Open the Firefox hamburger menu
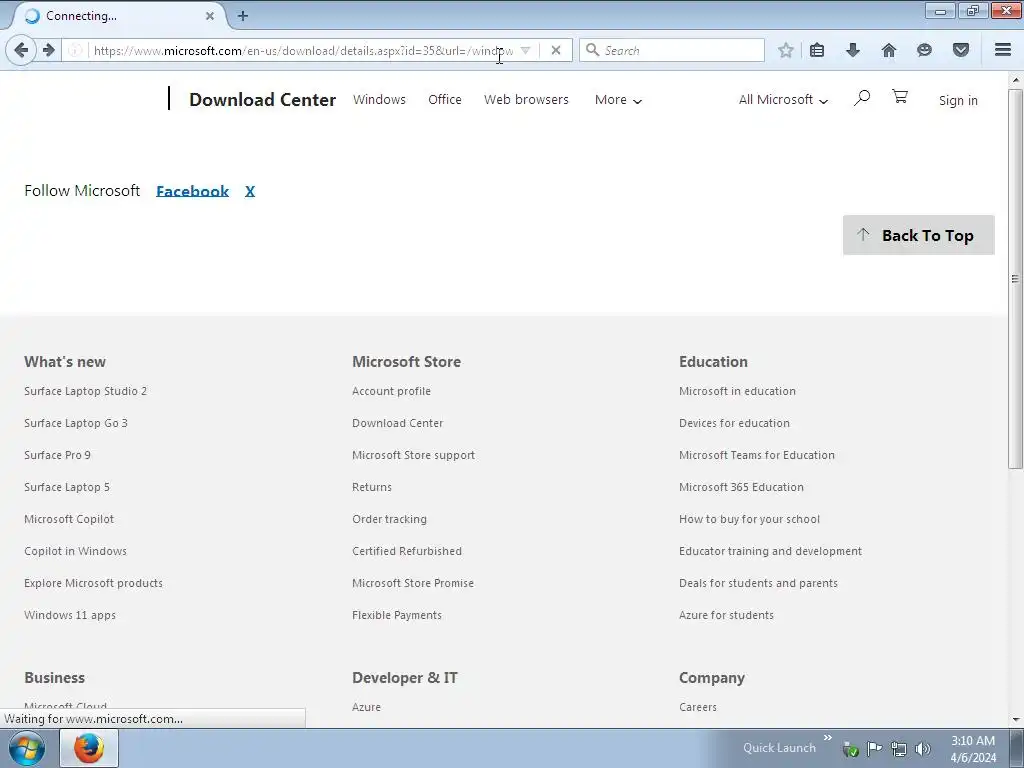The height and width of the screenshot is (768, 1024). tap(1003, 50)
